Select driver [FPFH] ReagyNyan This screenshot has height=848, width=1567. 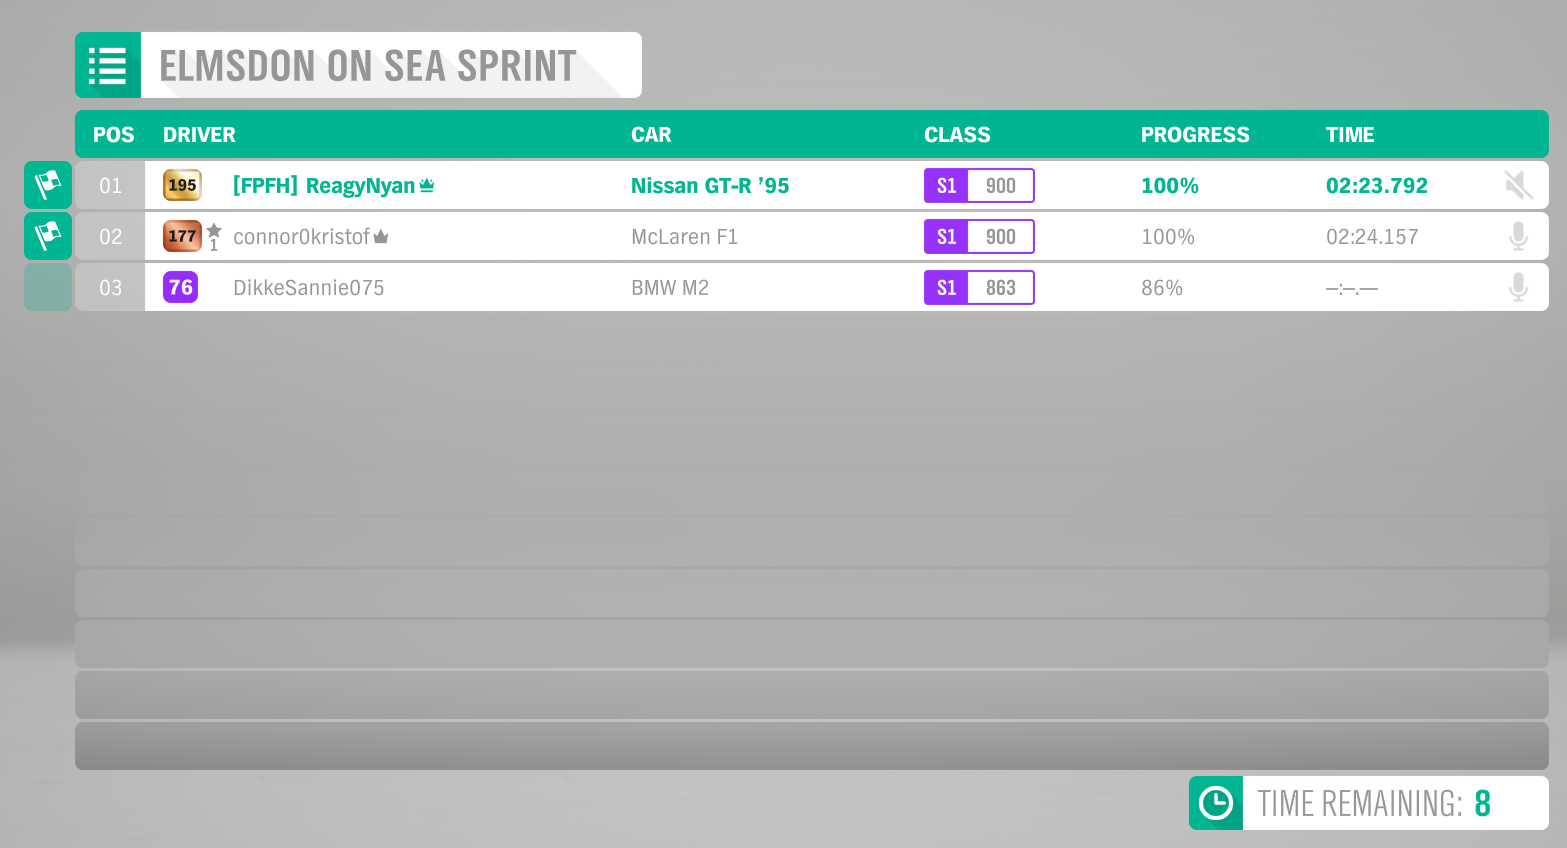[323, 186]
